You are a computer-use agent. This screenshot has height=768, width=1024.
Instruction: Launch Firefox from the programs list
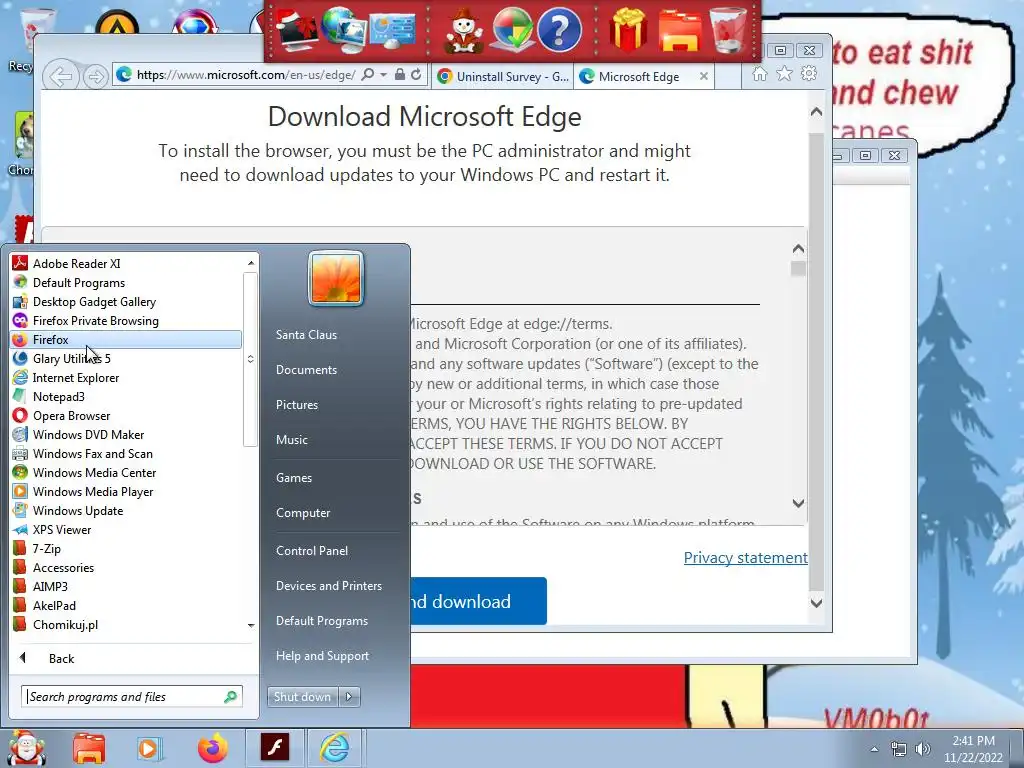click(x=126, y=340)
